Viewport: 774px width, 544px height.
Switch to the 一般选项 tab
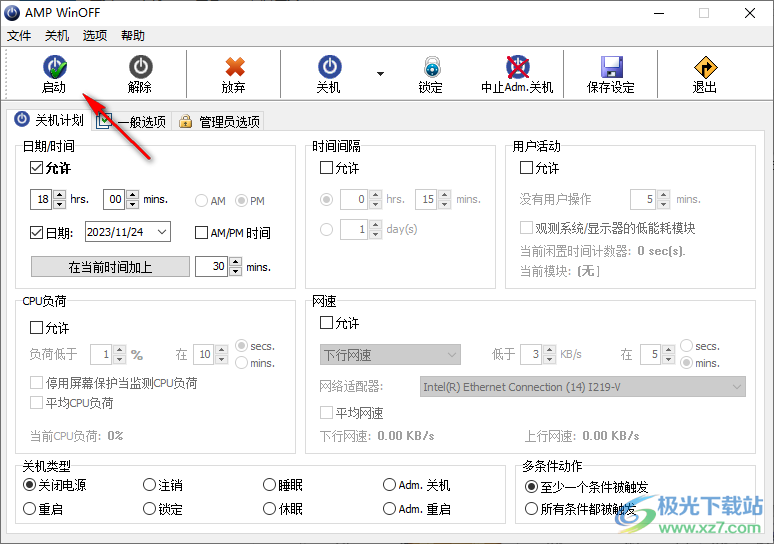coord(132,121)
